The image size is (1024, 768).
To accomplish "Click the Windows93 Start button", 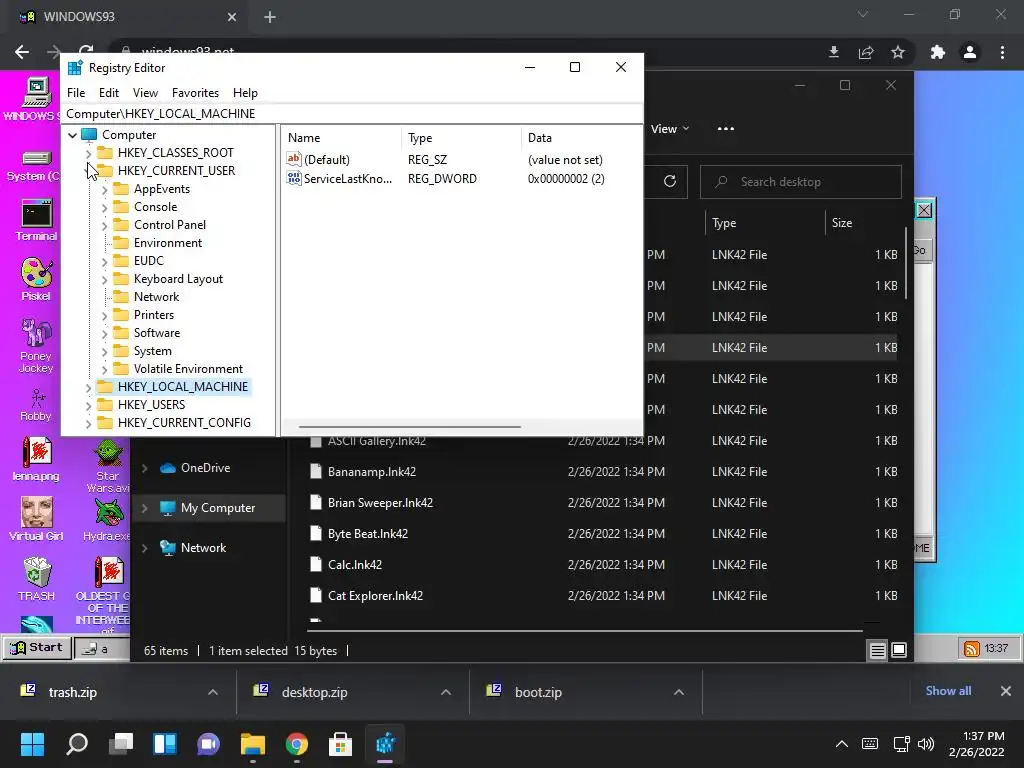I will point(37,648).
